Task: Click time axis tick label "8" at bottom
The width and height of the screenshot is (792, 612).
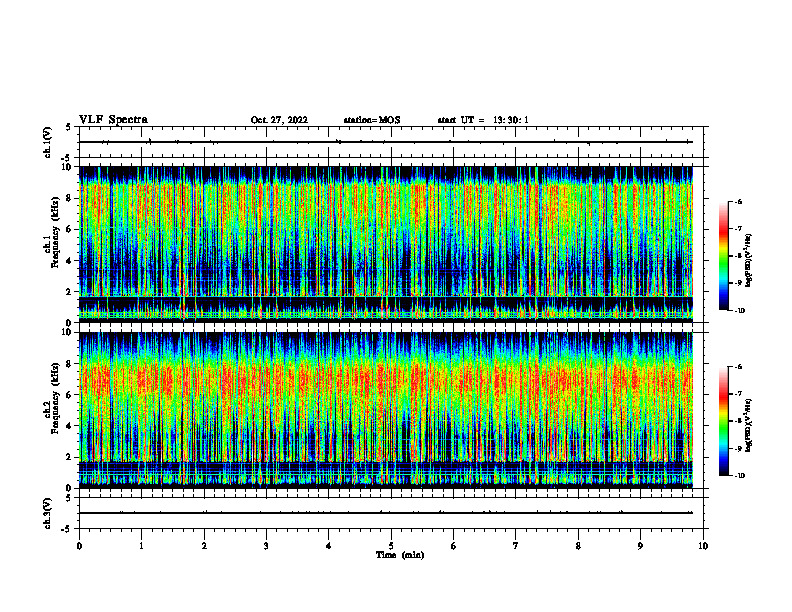Action: tap(578, 546)
